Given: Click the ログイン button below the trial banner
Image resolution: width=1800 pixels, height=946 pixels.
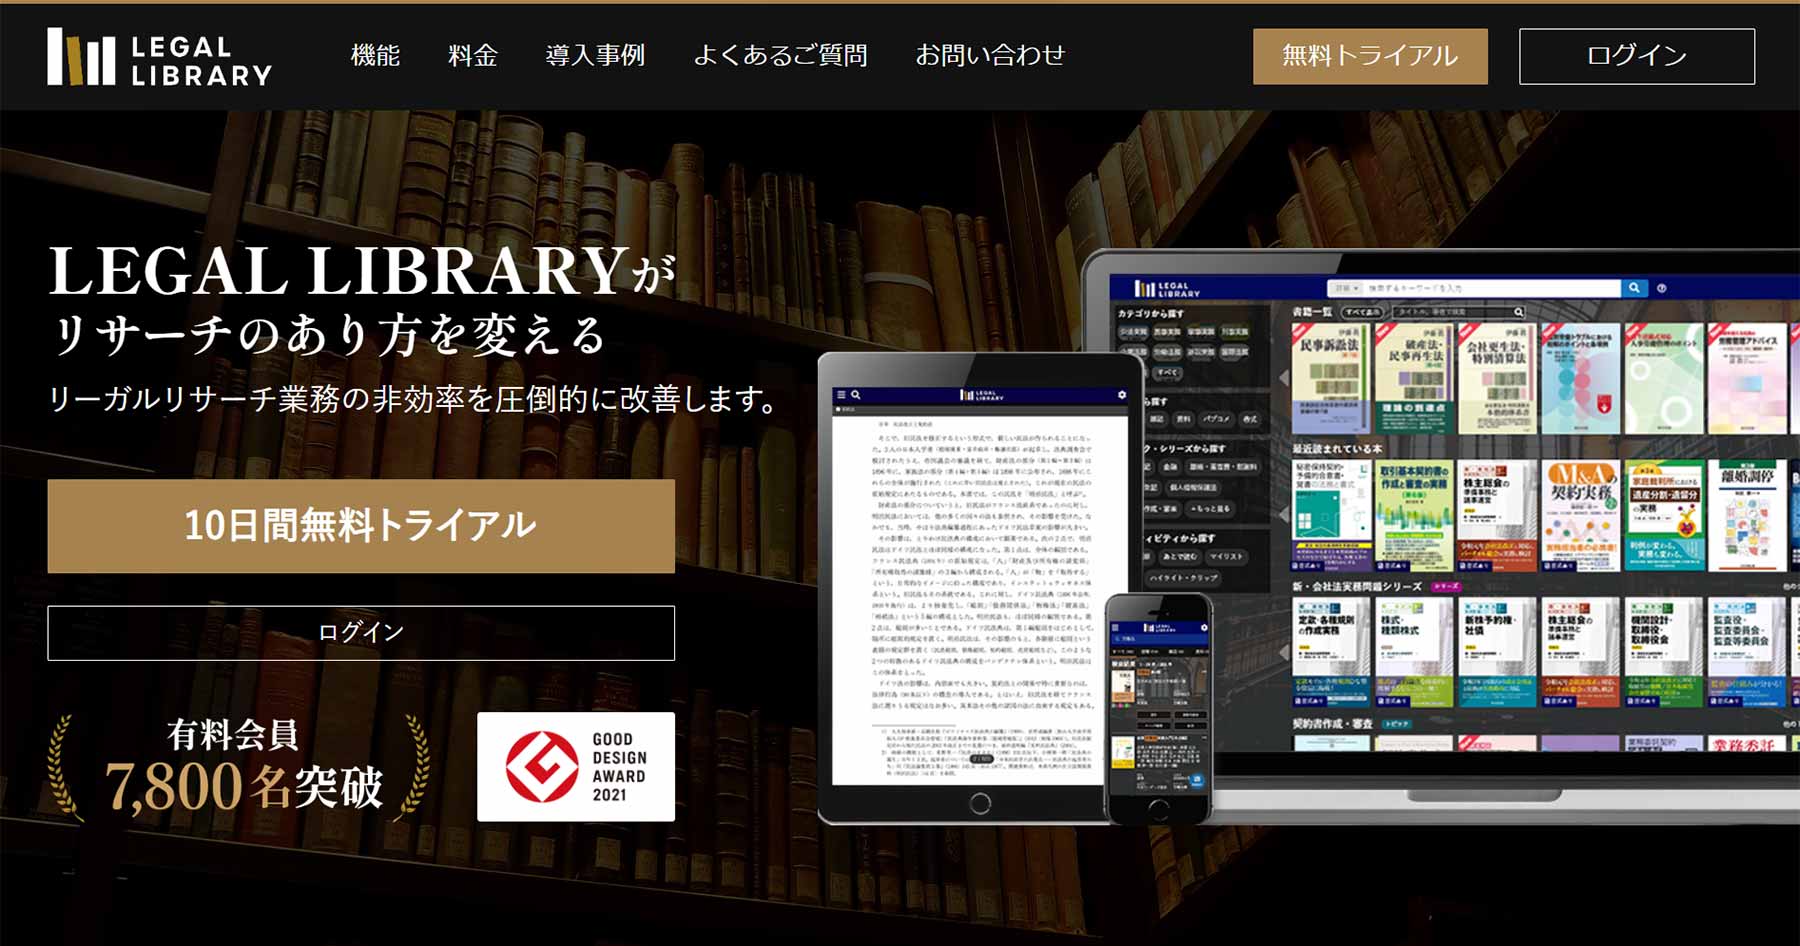Looking at the screenshot, I should (x=361, y=633).
